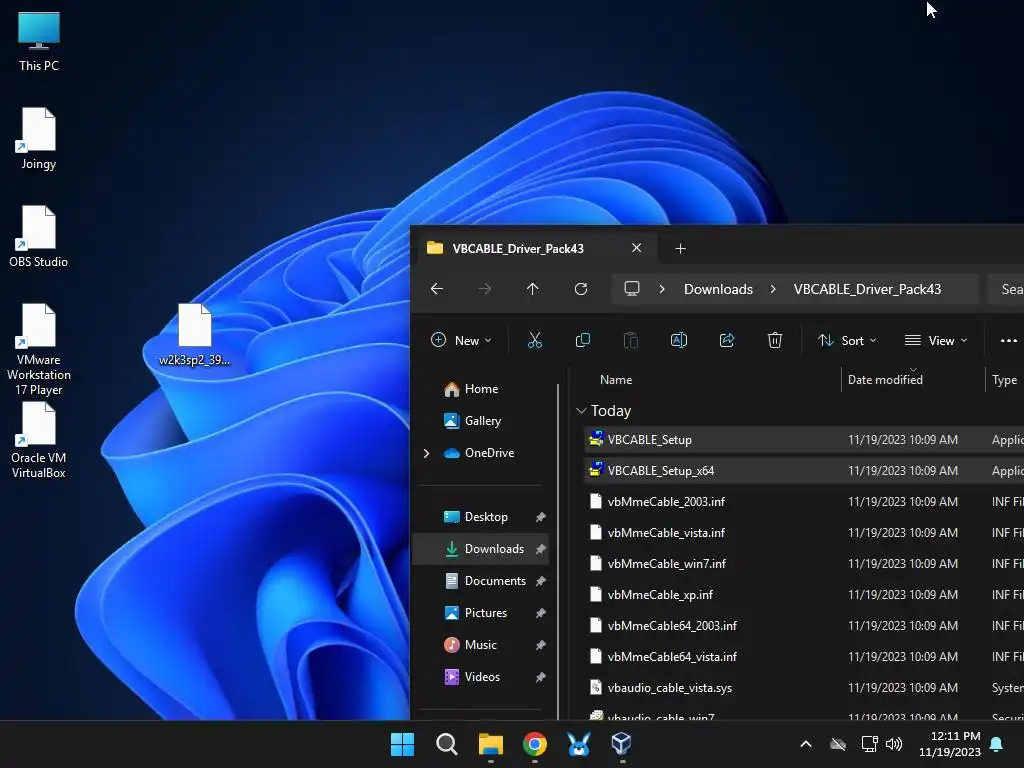This screenshot has width=1024, height=768.
Task: Open Google Chrome from the taskbar
Action: tap(535, 744)
